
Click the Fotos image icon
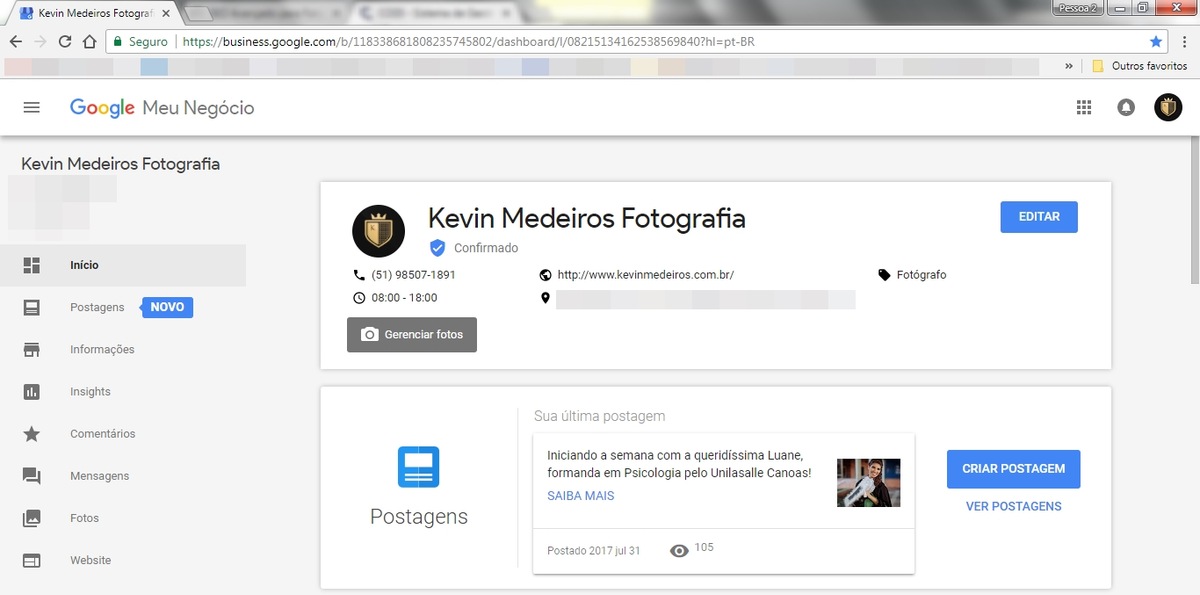click(x=32, y=518)
